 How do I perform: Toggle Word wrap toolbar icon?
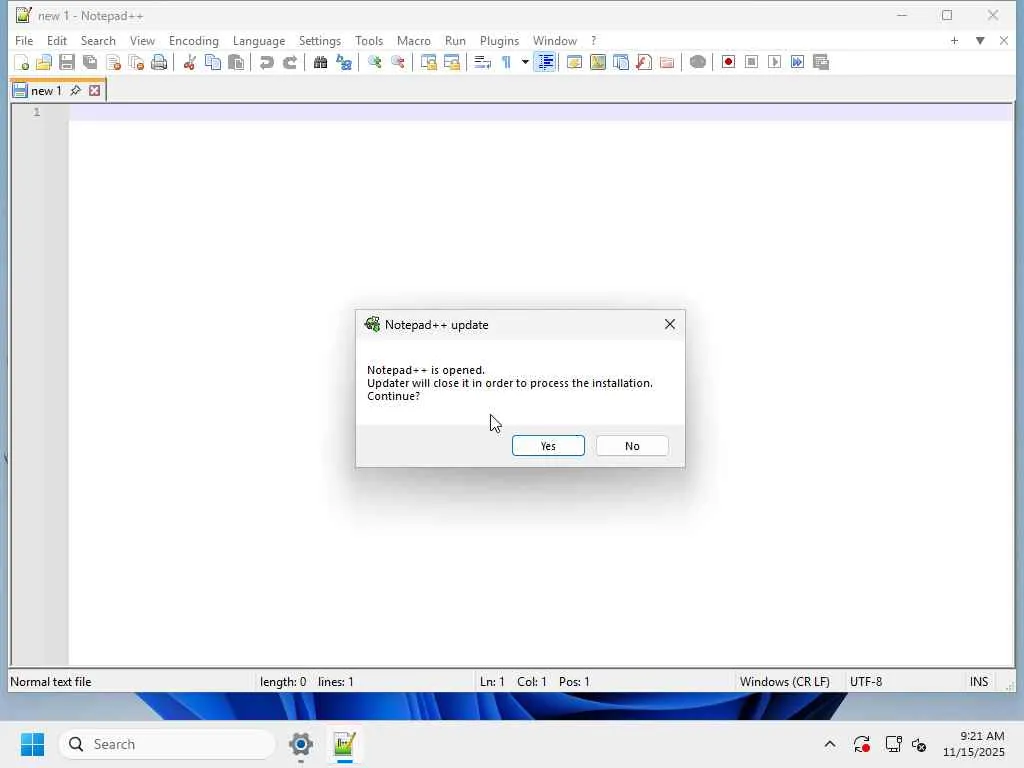483,63
